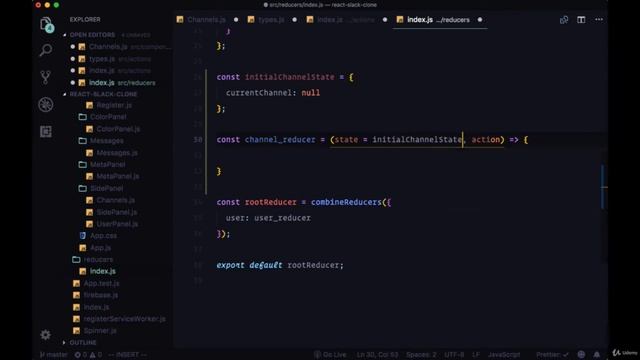Close the index.js reducers tab via its dot
The height and width of the screenshot is (360, 640).
click(x=480, y=20)
